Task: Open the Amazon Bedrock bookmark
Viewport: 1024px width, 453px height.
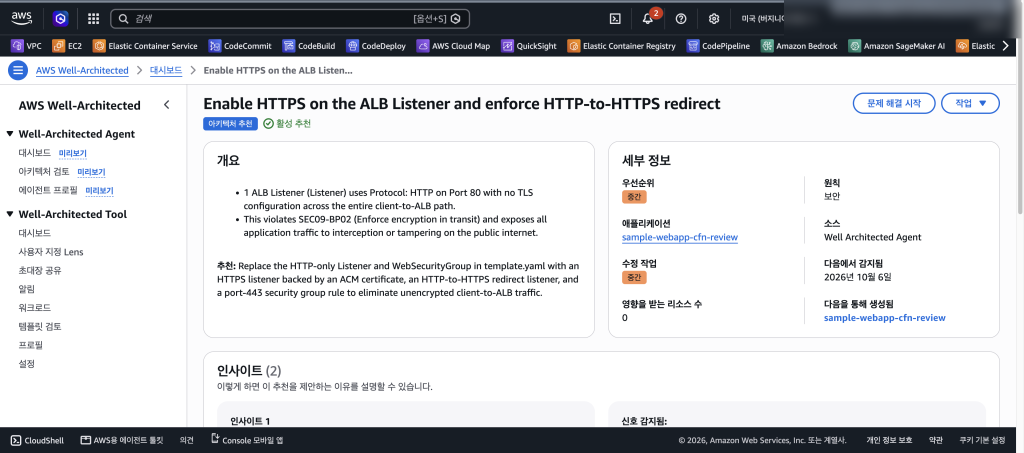Action: [799, 46]
